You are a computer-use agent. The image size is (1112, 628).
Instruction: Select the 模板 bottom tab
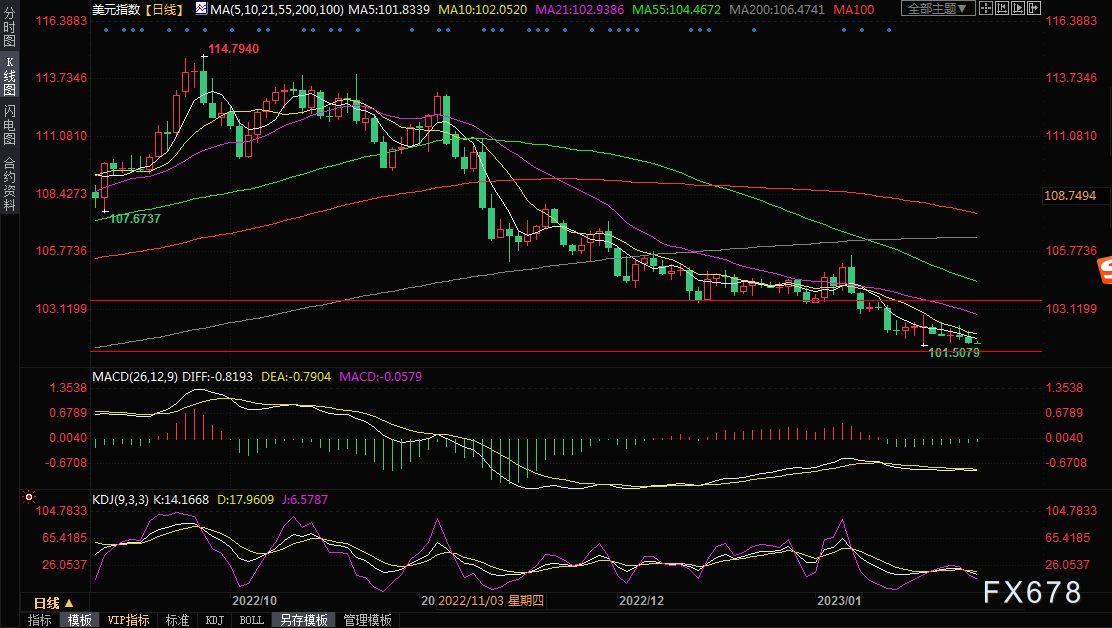79,620
